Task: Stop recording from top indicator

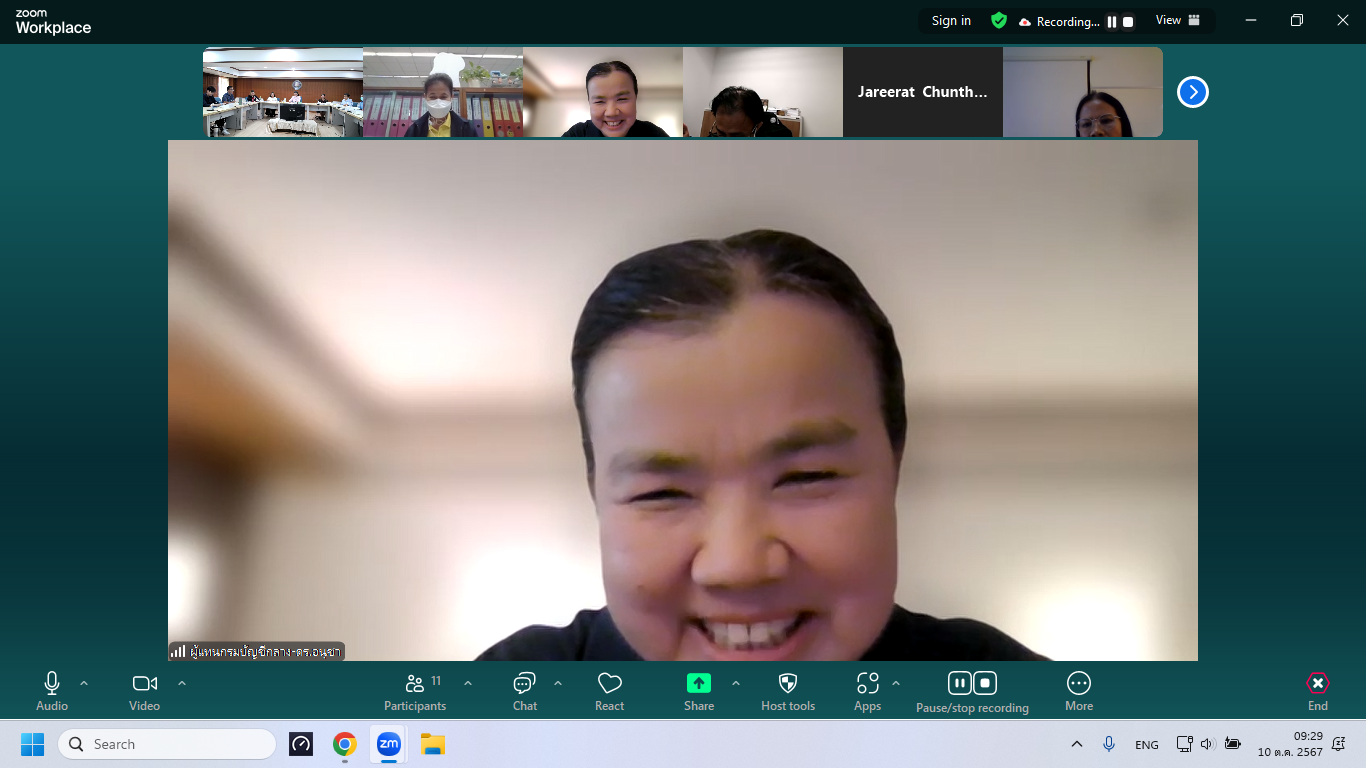Action: 1128,22
